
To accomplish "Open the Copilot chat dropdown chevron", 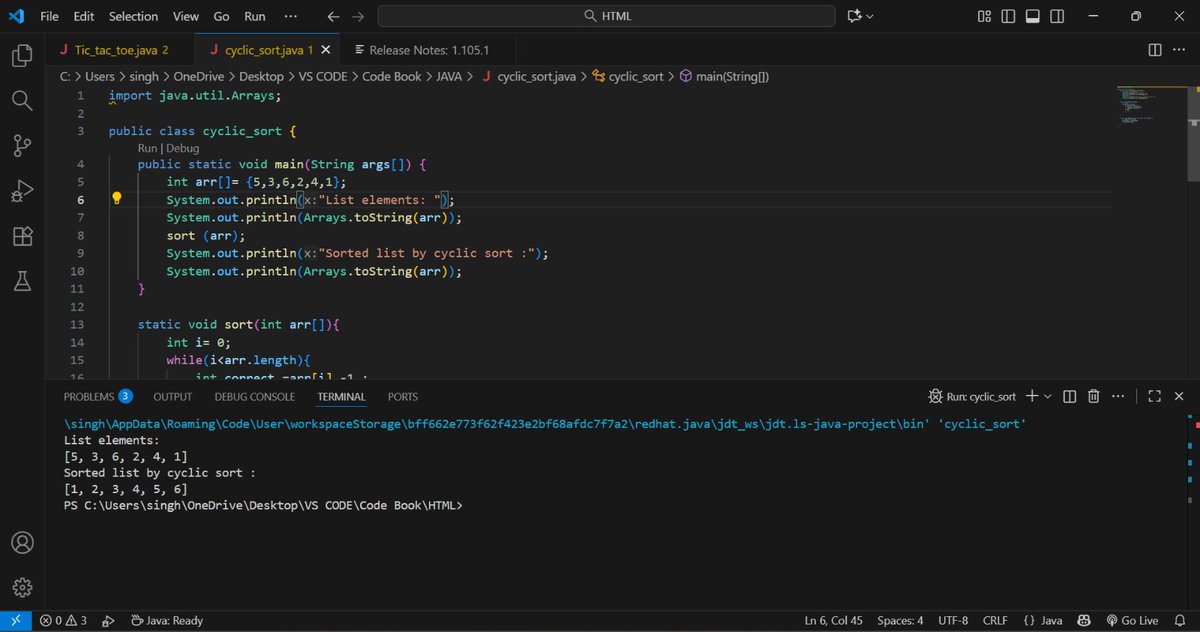I will coord(870,16).
